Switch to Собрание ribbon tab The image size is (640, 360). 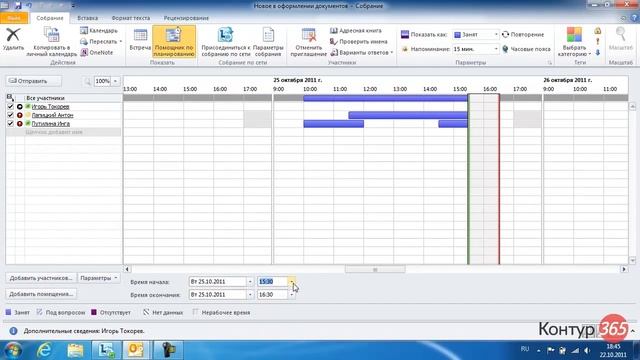[x=50, y=18]
